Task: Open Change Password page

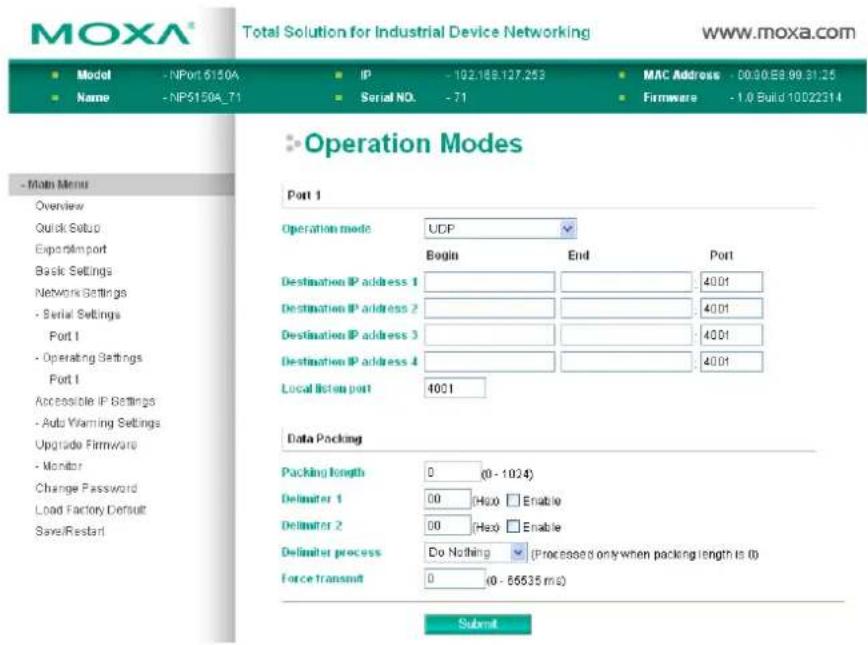Action: click(86, 488)
